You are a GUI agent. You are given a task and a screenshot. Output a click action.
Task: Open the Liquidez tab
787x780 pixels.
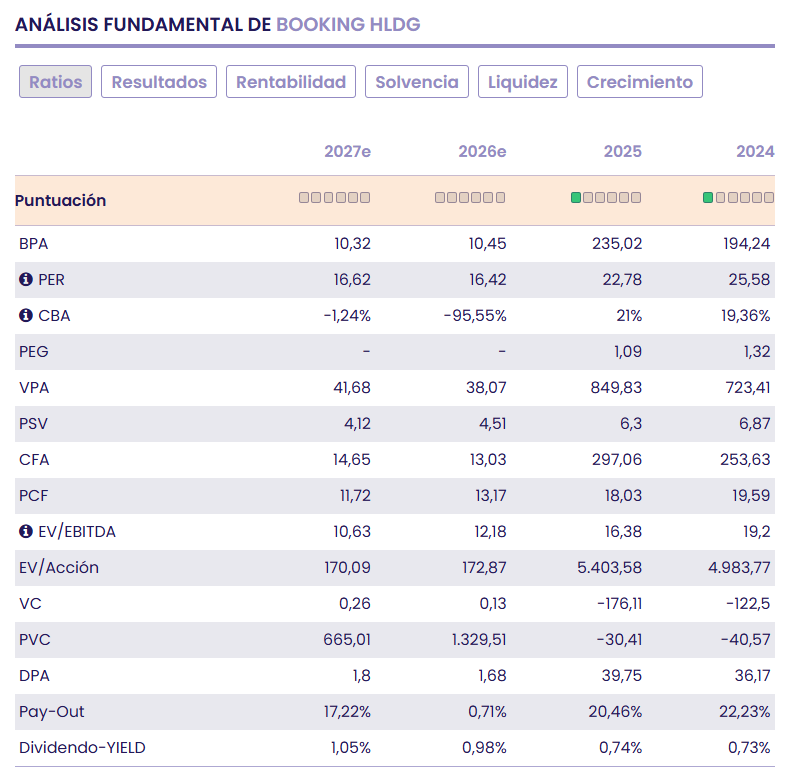coord(522,81)
